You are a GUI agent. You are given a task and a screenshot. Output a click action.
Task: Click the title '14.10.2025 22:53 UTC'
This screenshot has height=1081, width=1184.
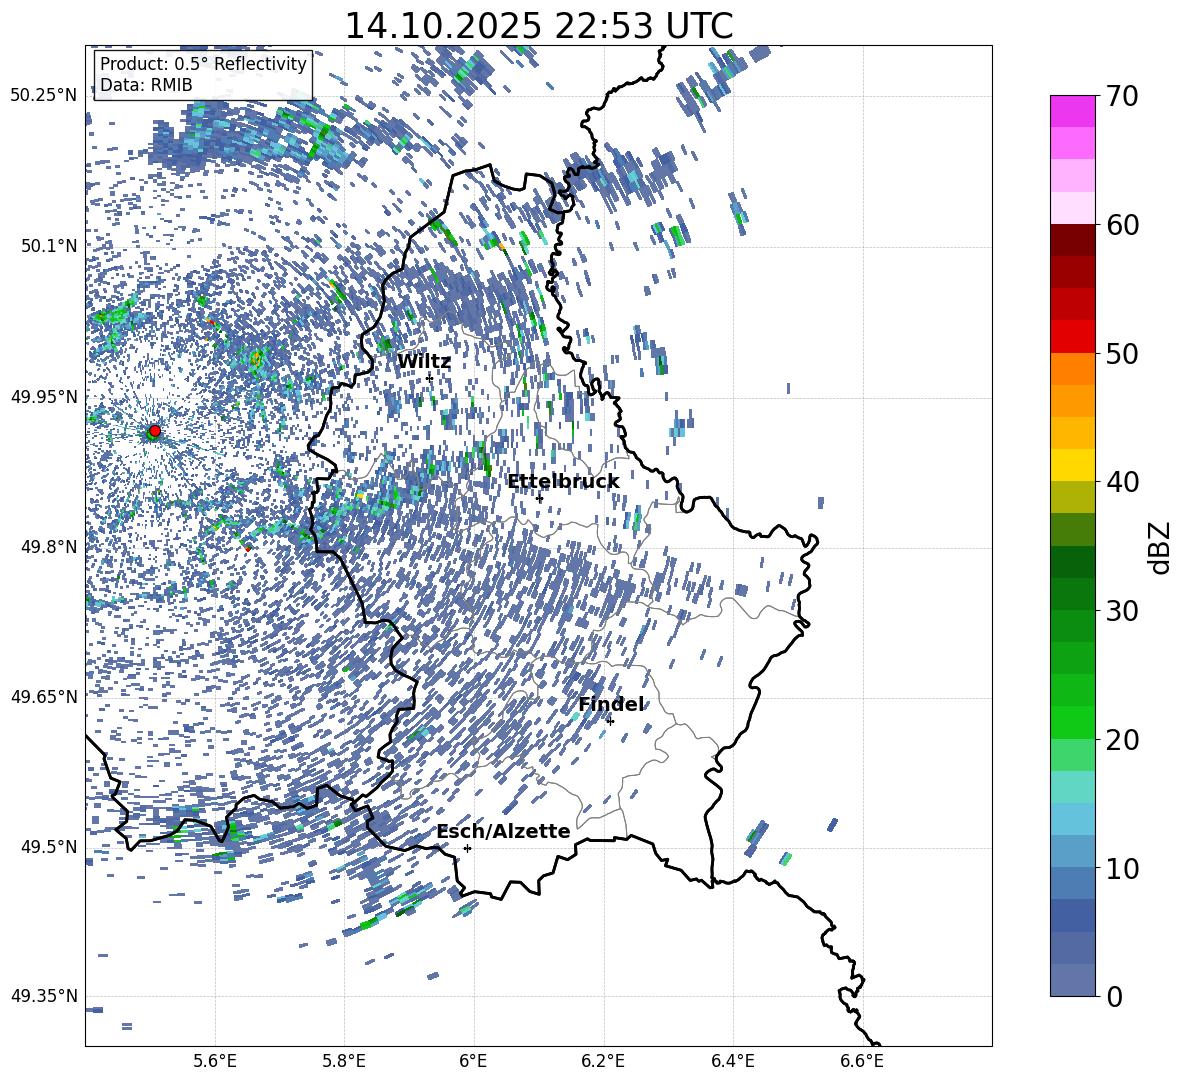(538, 26)
